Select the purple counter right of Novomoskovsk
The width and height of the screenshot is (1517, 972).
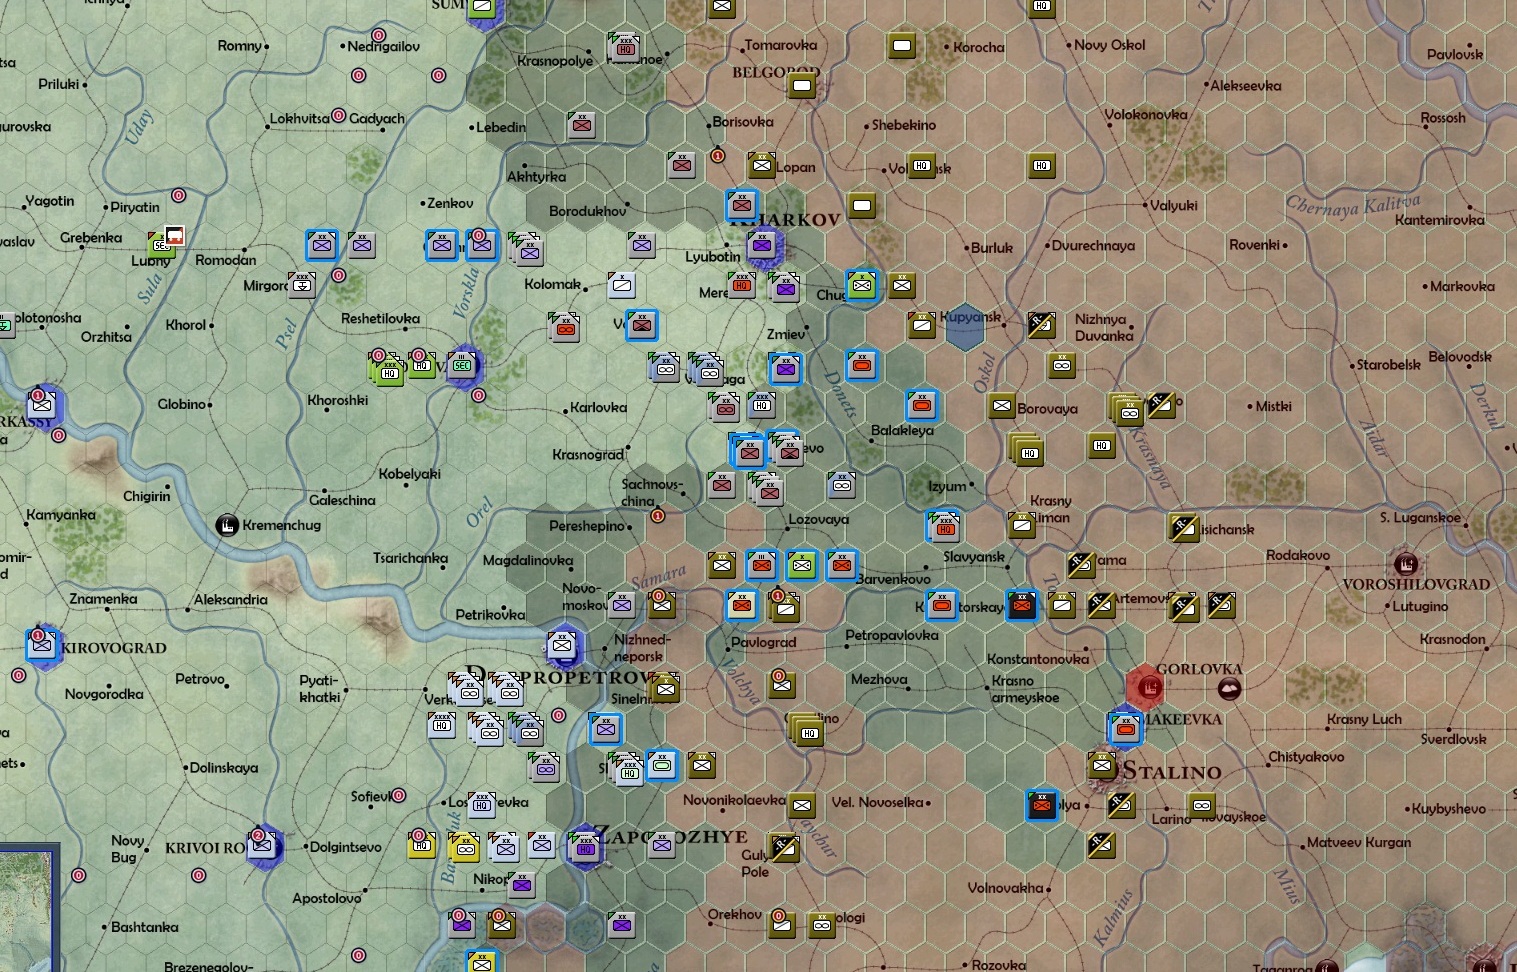point(622,605)
